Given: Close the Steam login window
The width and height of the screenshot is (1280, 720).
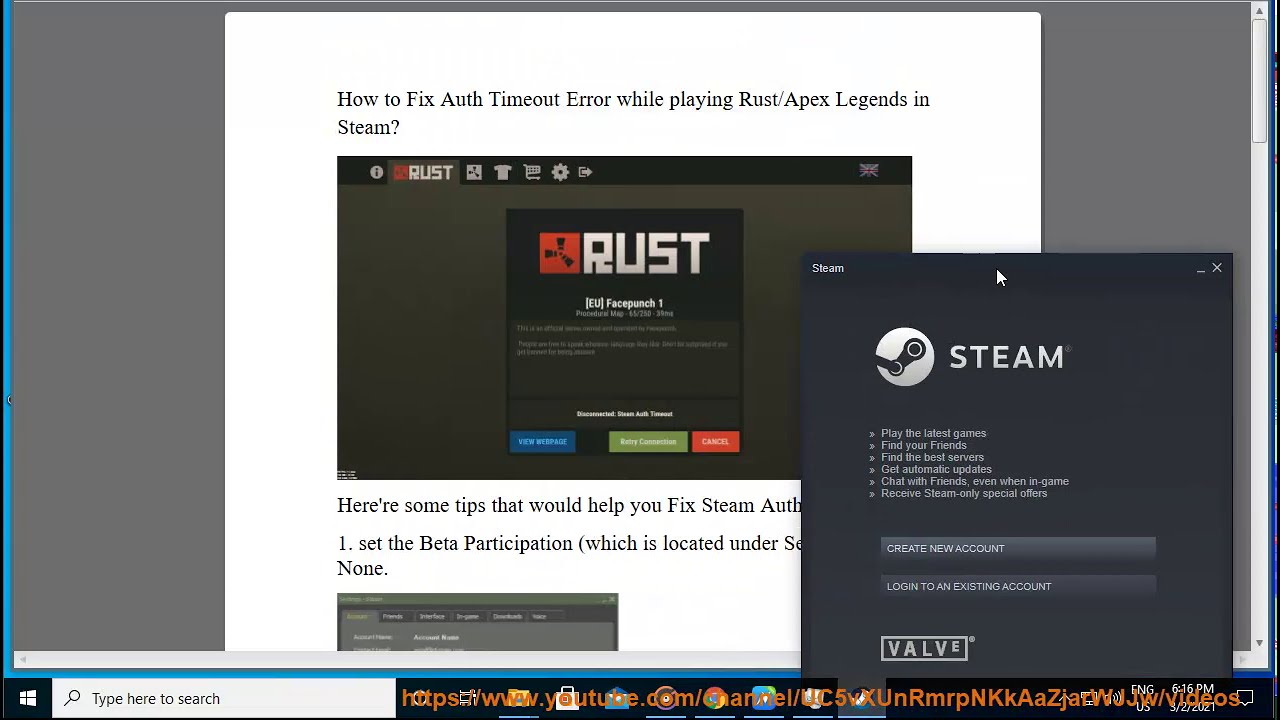Looking at the screenshot, I should (x=1217, y=268).
